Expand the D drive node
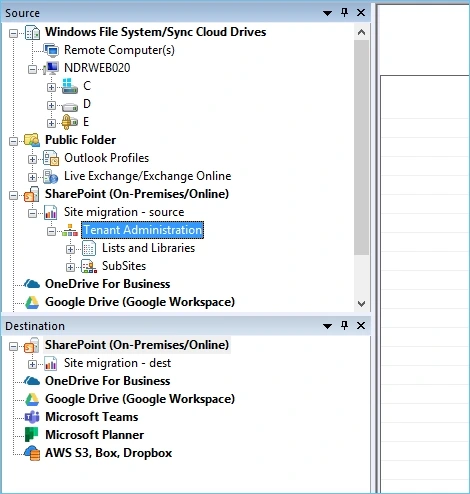This screenshot has width=470, height=494. [x=51, y=105]
